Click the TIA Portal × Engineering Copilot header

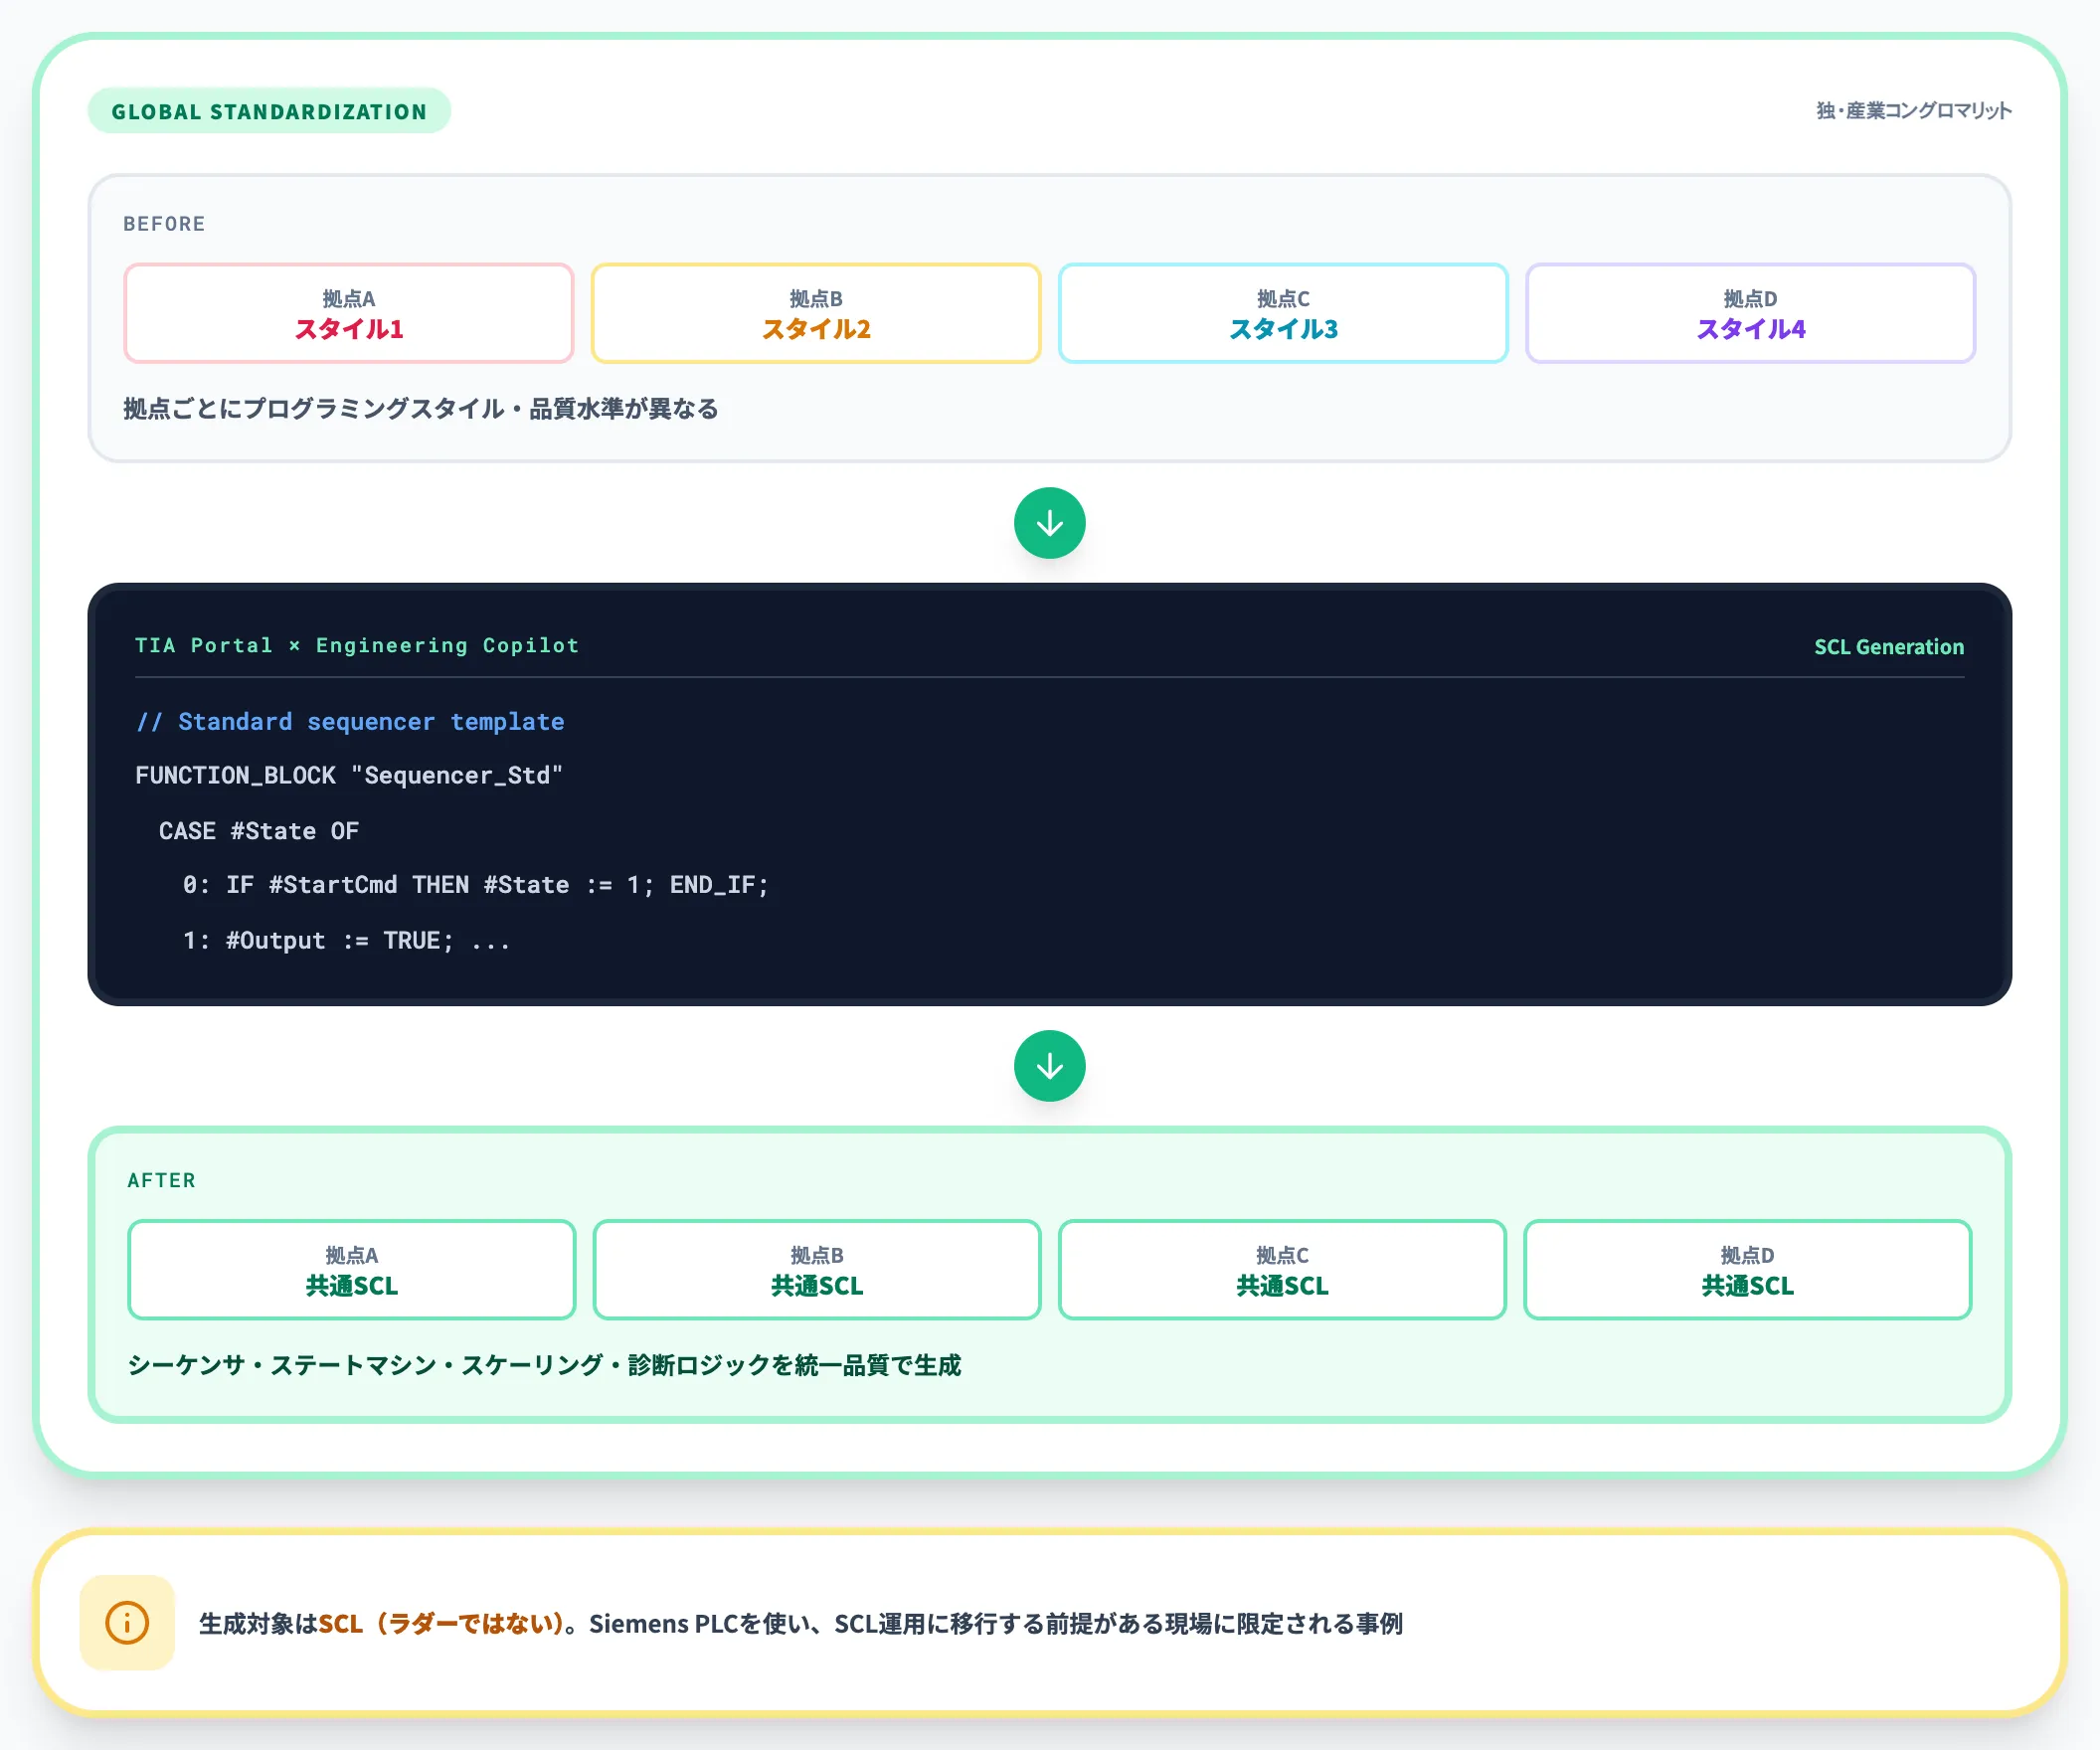[x=357, y=645]
